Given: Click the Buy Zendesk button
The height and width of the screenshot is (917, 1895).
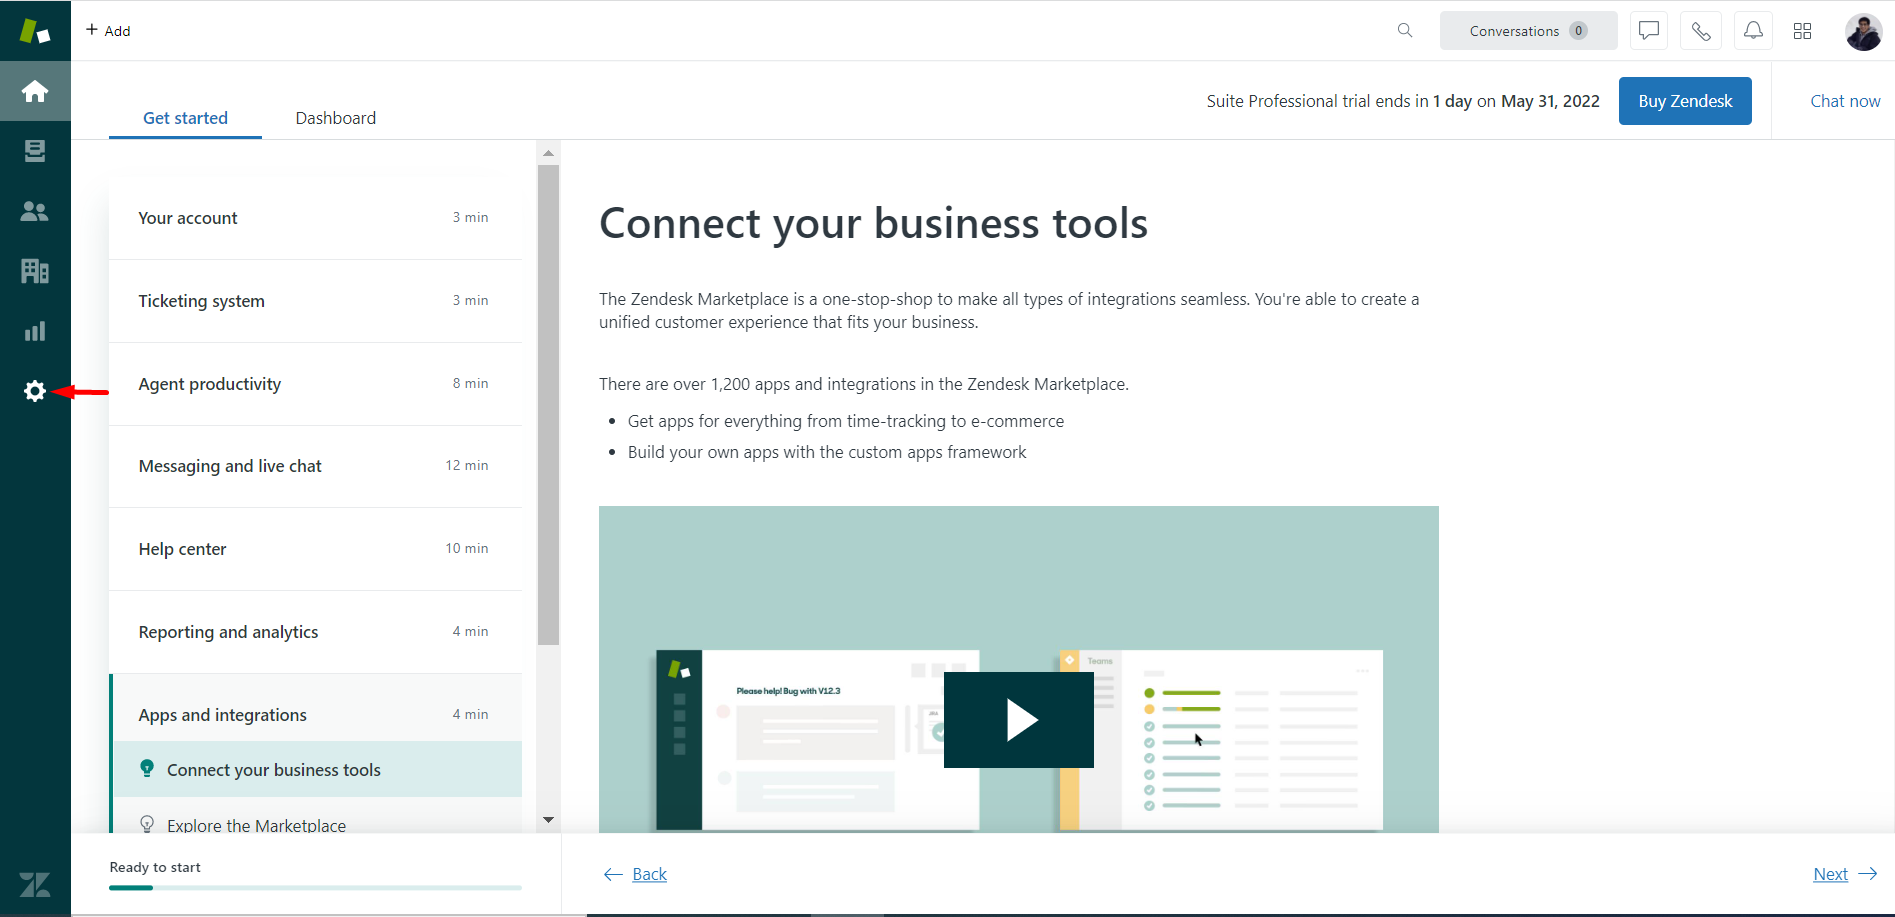Looking at the screenshot, I should pyautogui.click(x=1685, y=101).
